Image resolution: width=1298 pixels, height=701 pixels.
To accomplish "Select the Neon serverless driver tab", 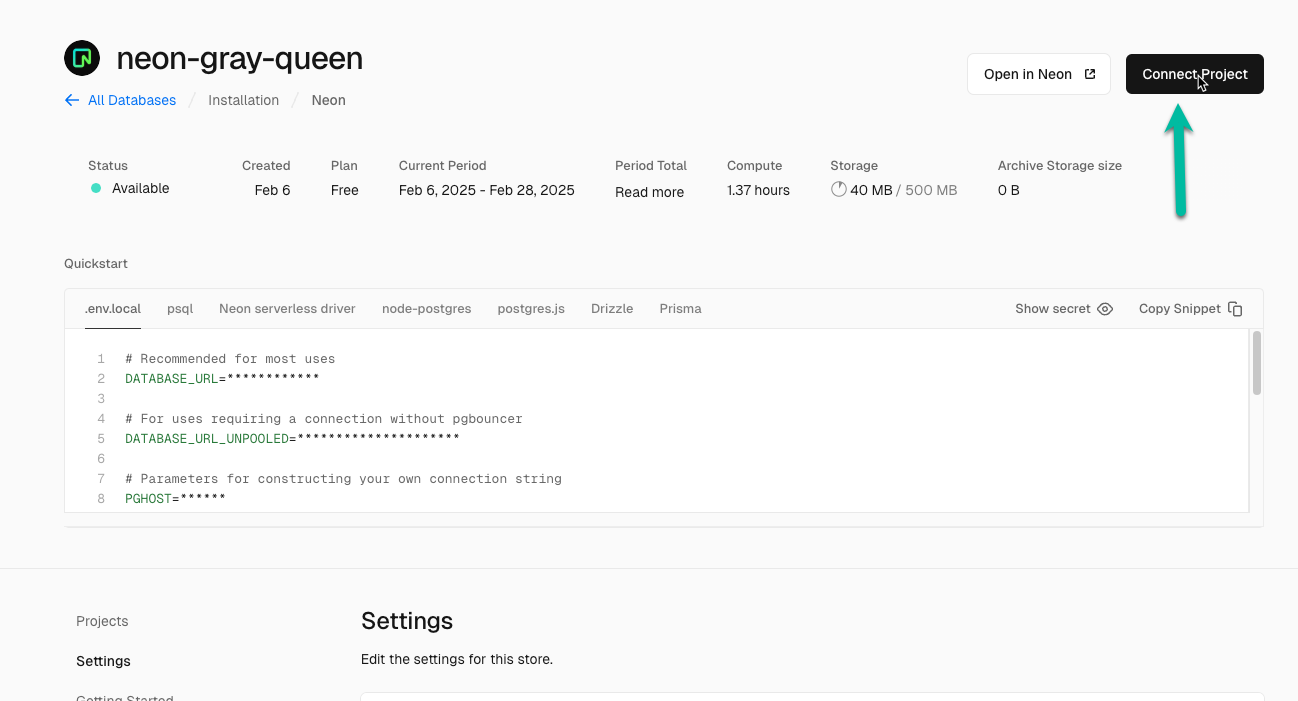I will 287,309.
